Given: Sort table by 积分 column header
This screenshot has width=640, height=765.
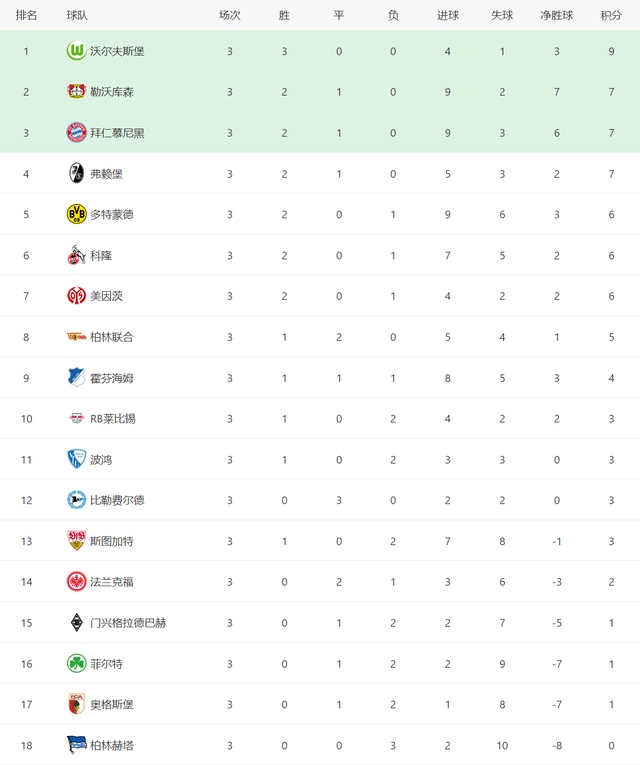Looking at the screenshot, I should point(611,15).
